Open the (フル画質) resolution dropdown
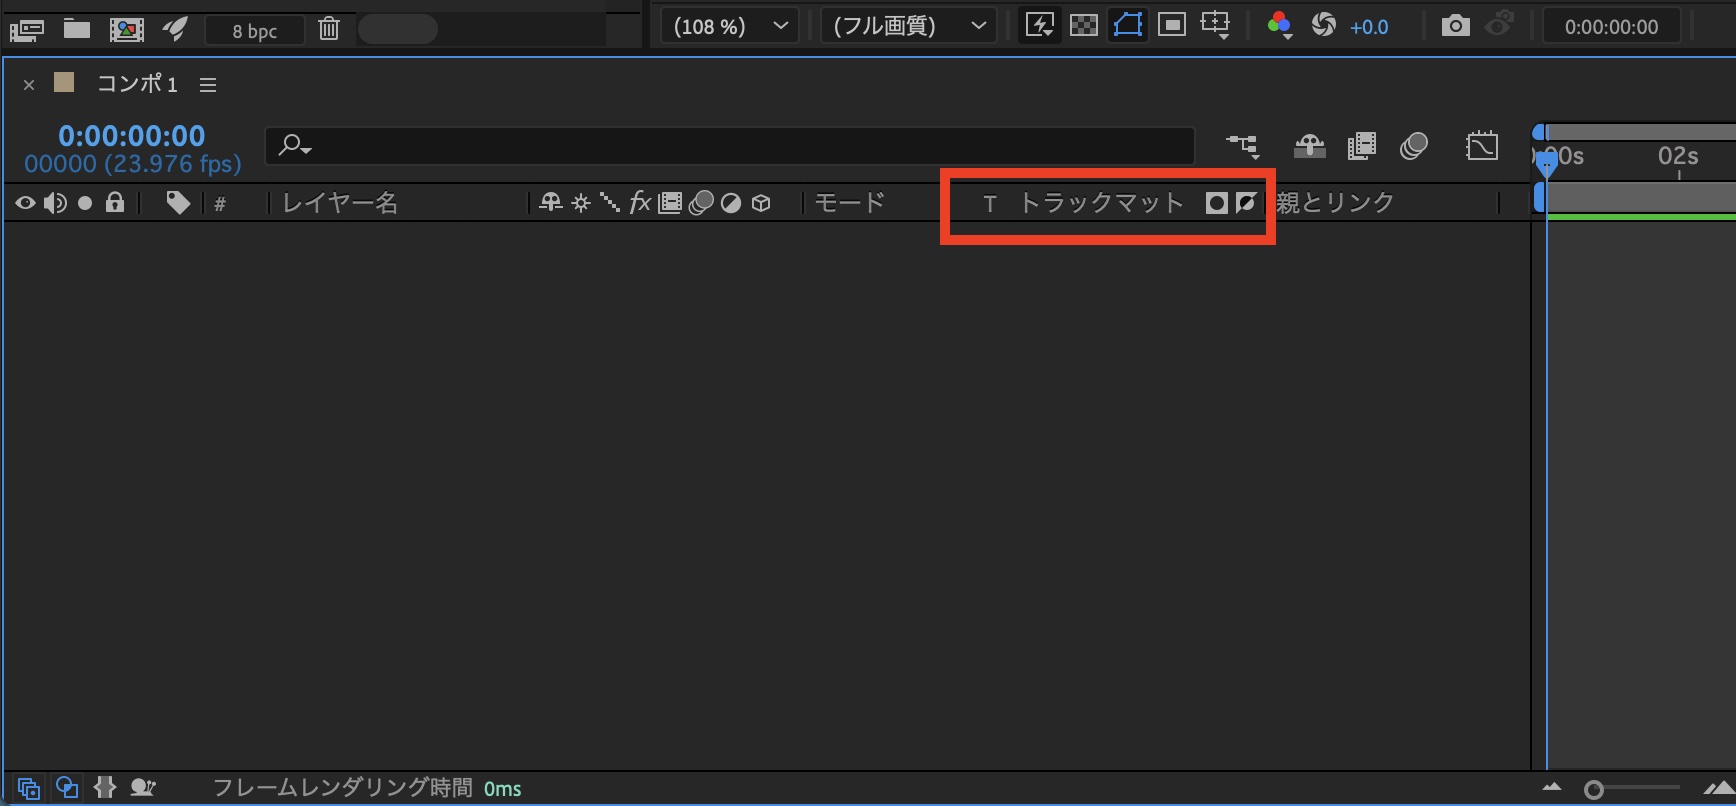The height and width of the screenshot is (806, 1736). click(909, 27)
